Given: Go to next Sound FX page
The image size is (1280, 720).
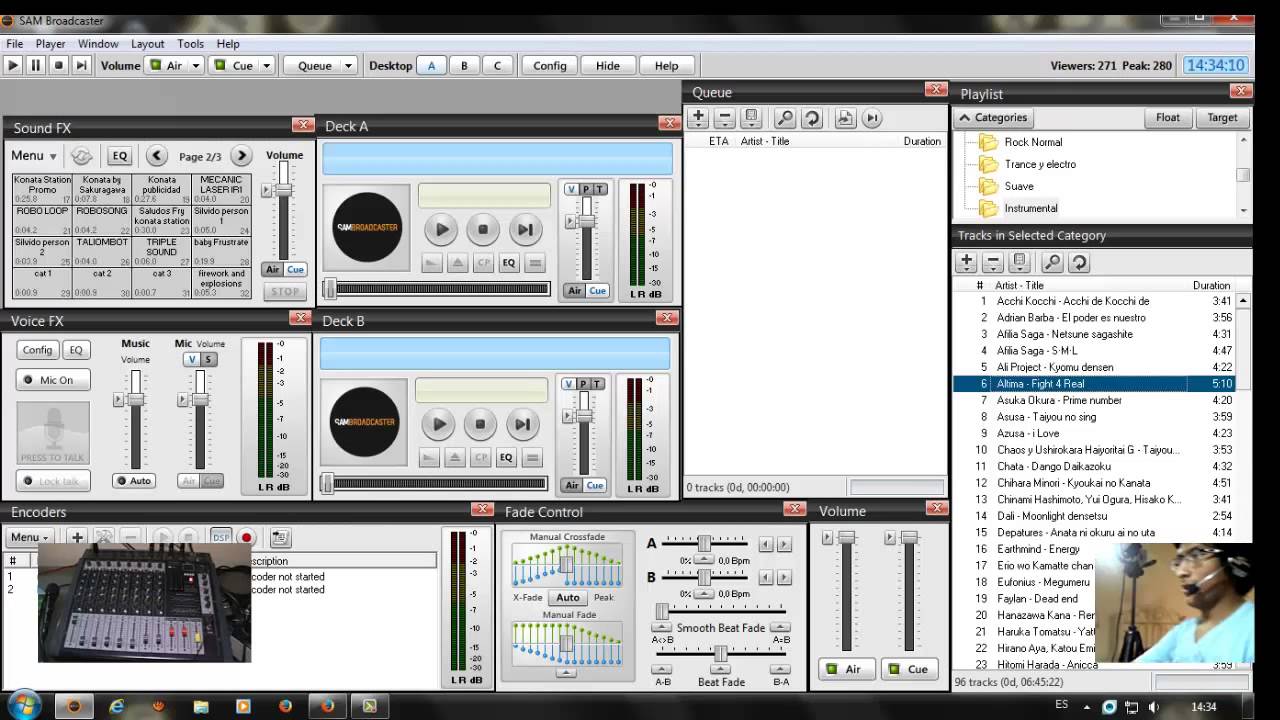Looking at the screenshot, I should tap(241, 156).
